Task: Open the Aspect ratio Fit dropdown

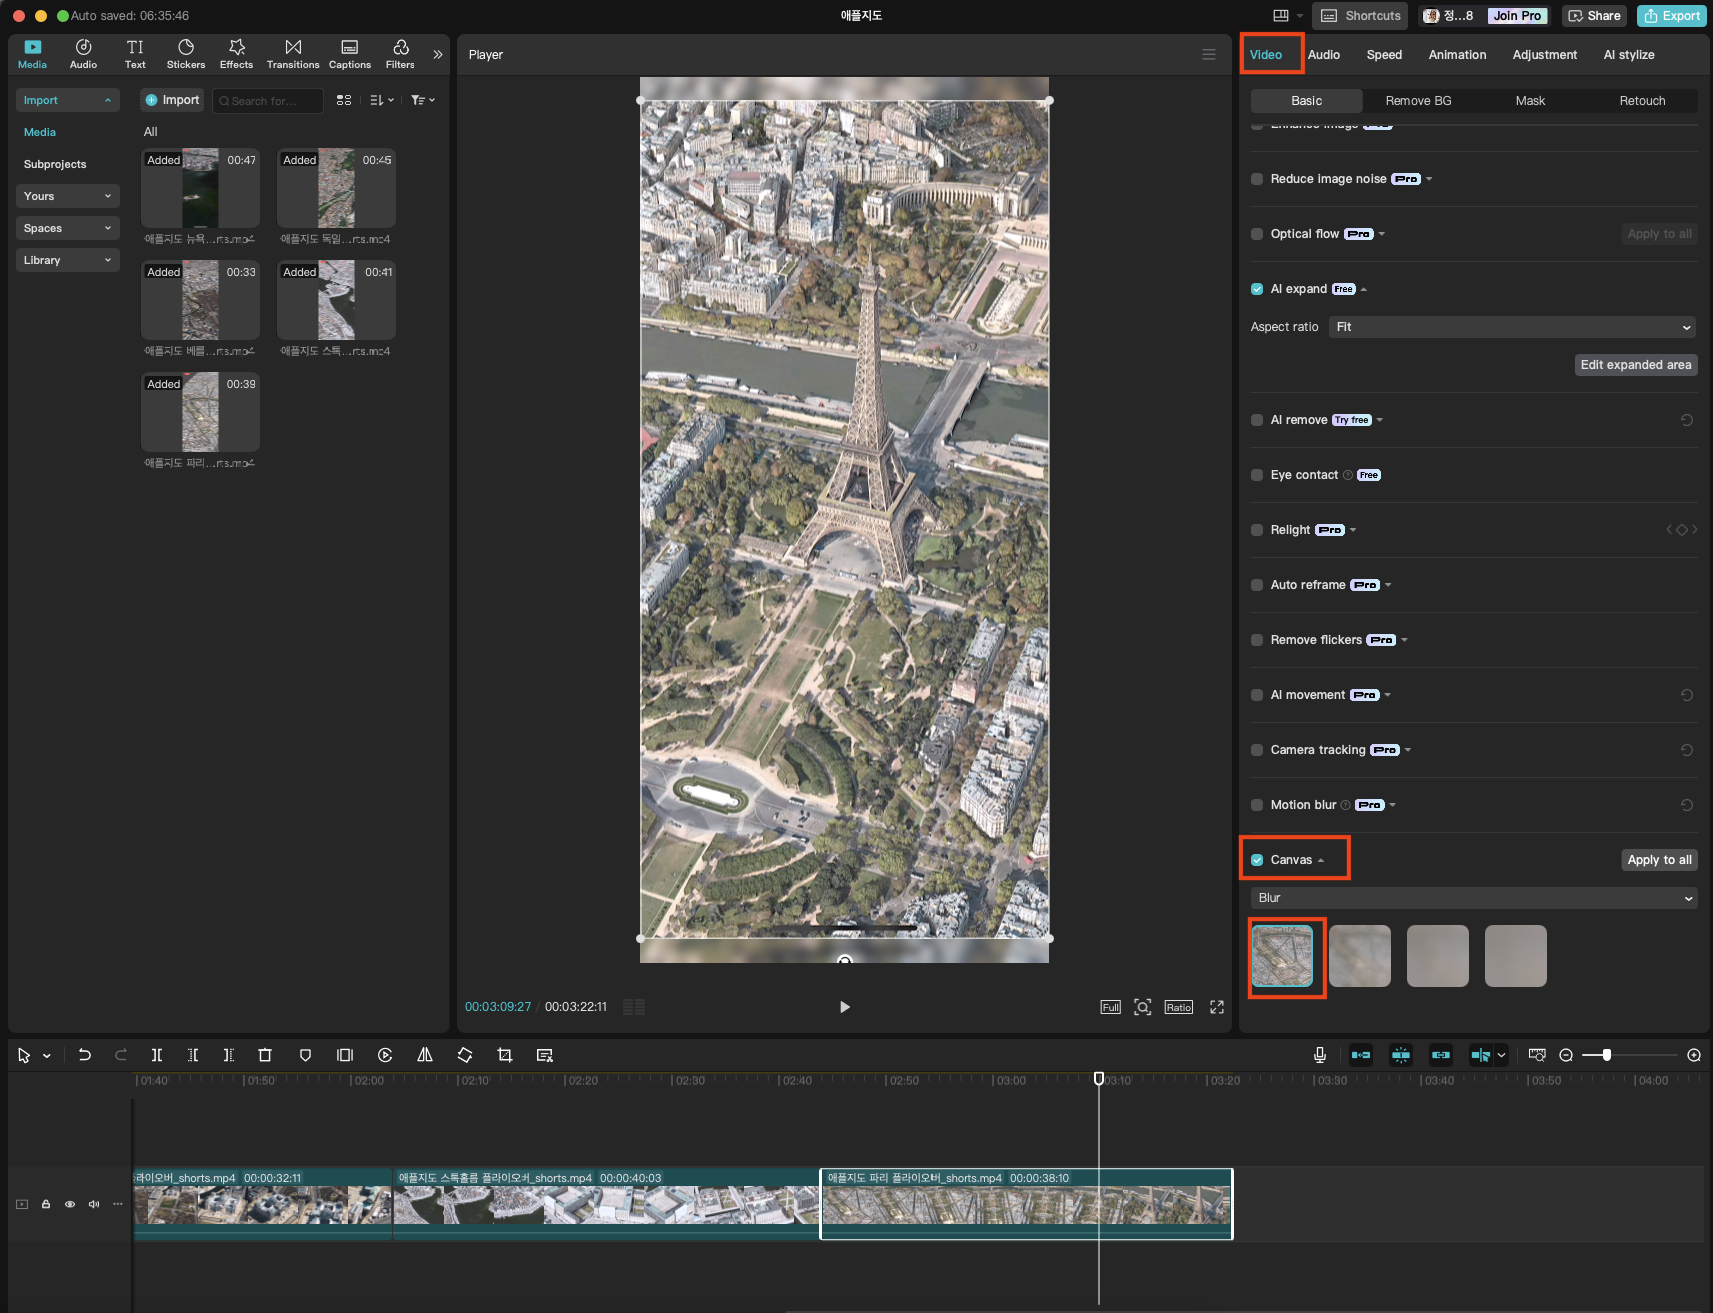Action: click(x=1512, y=327)
